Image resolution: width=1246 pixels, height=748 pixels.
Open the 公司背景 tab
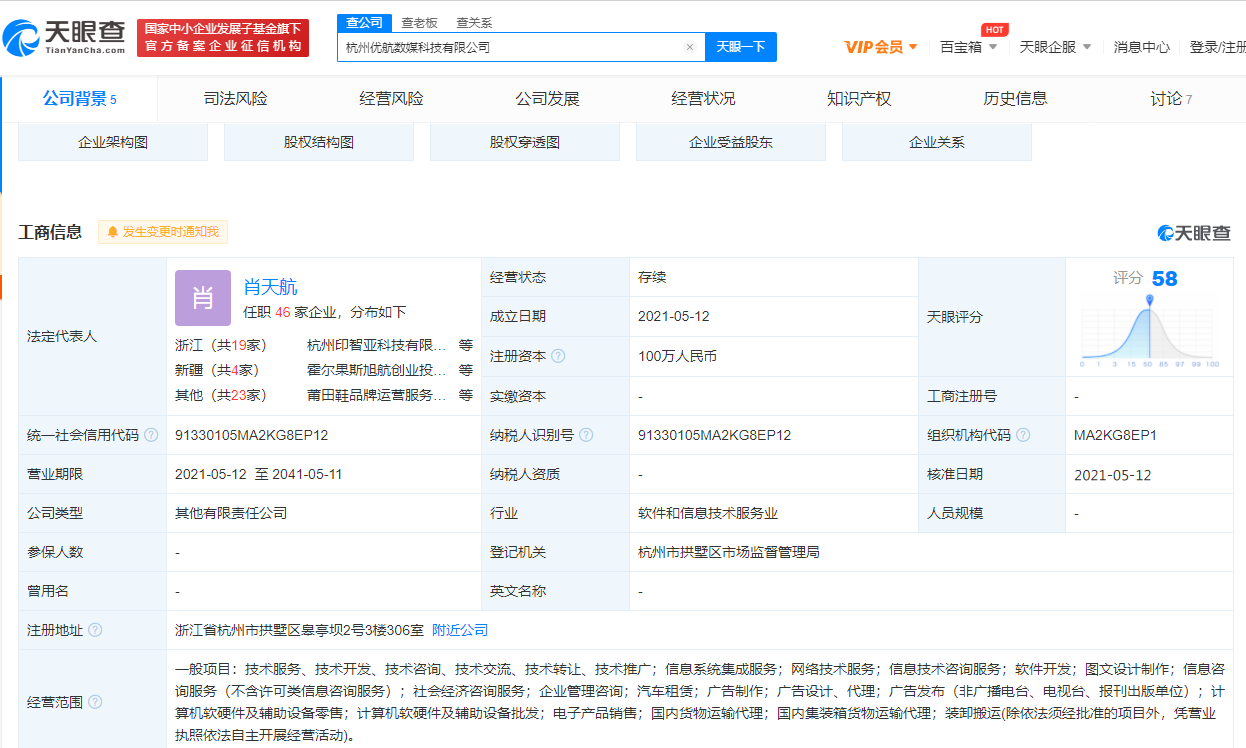(80, 99)
